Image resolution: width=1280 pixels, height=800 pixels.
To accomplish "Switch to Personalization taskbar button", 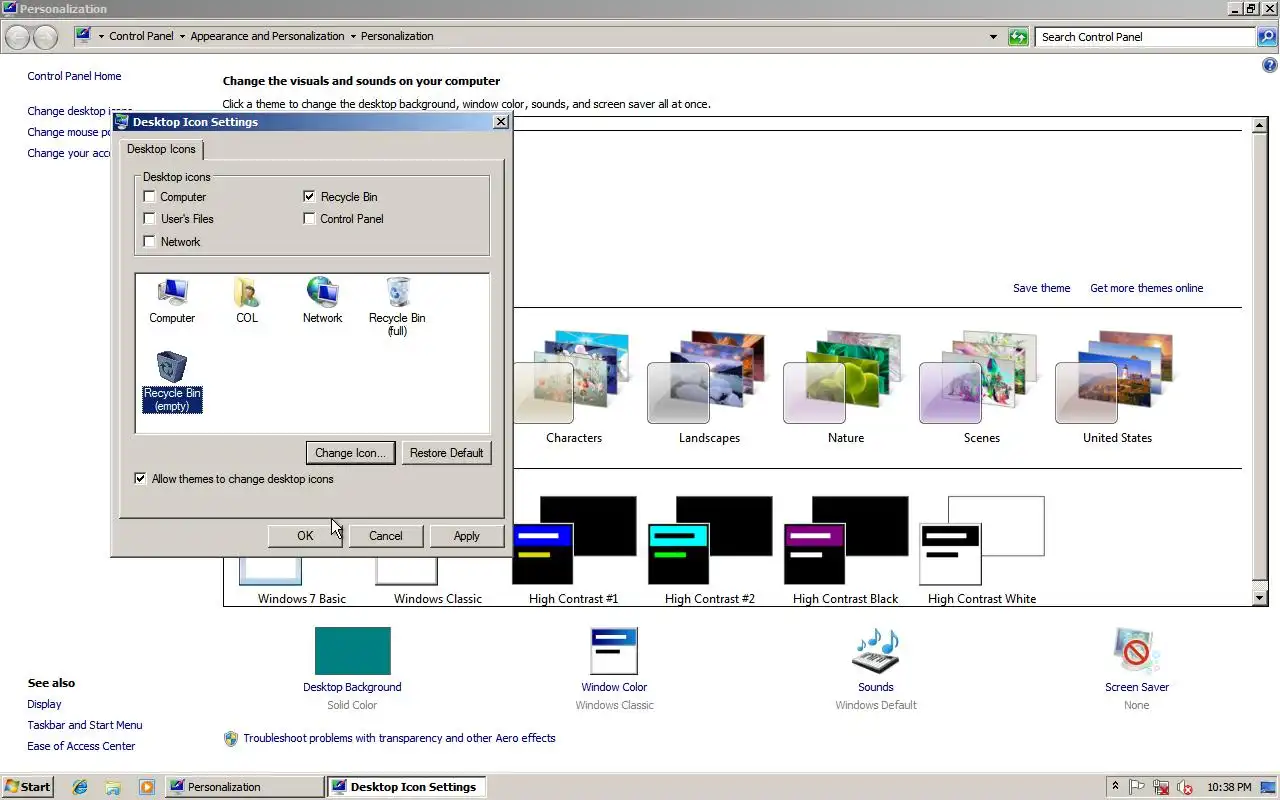I will click(x=244, y=787).
